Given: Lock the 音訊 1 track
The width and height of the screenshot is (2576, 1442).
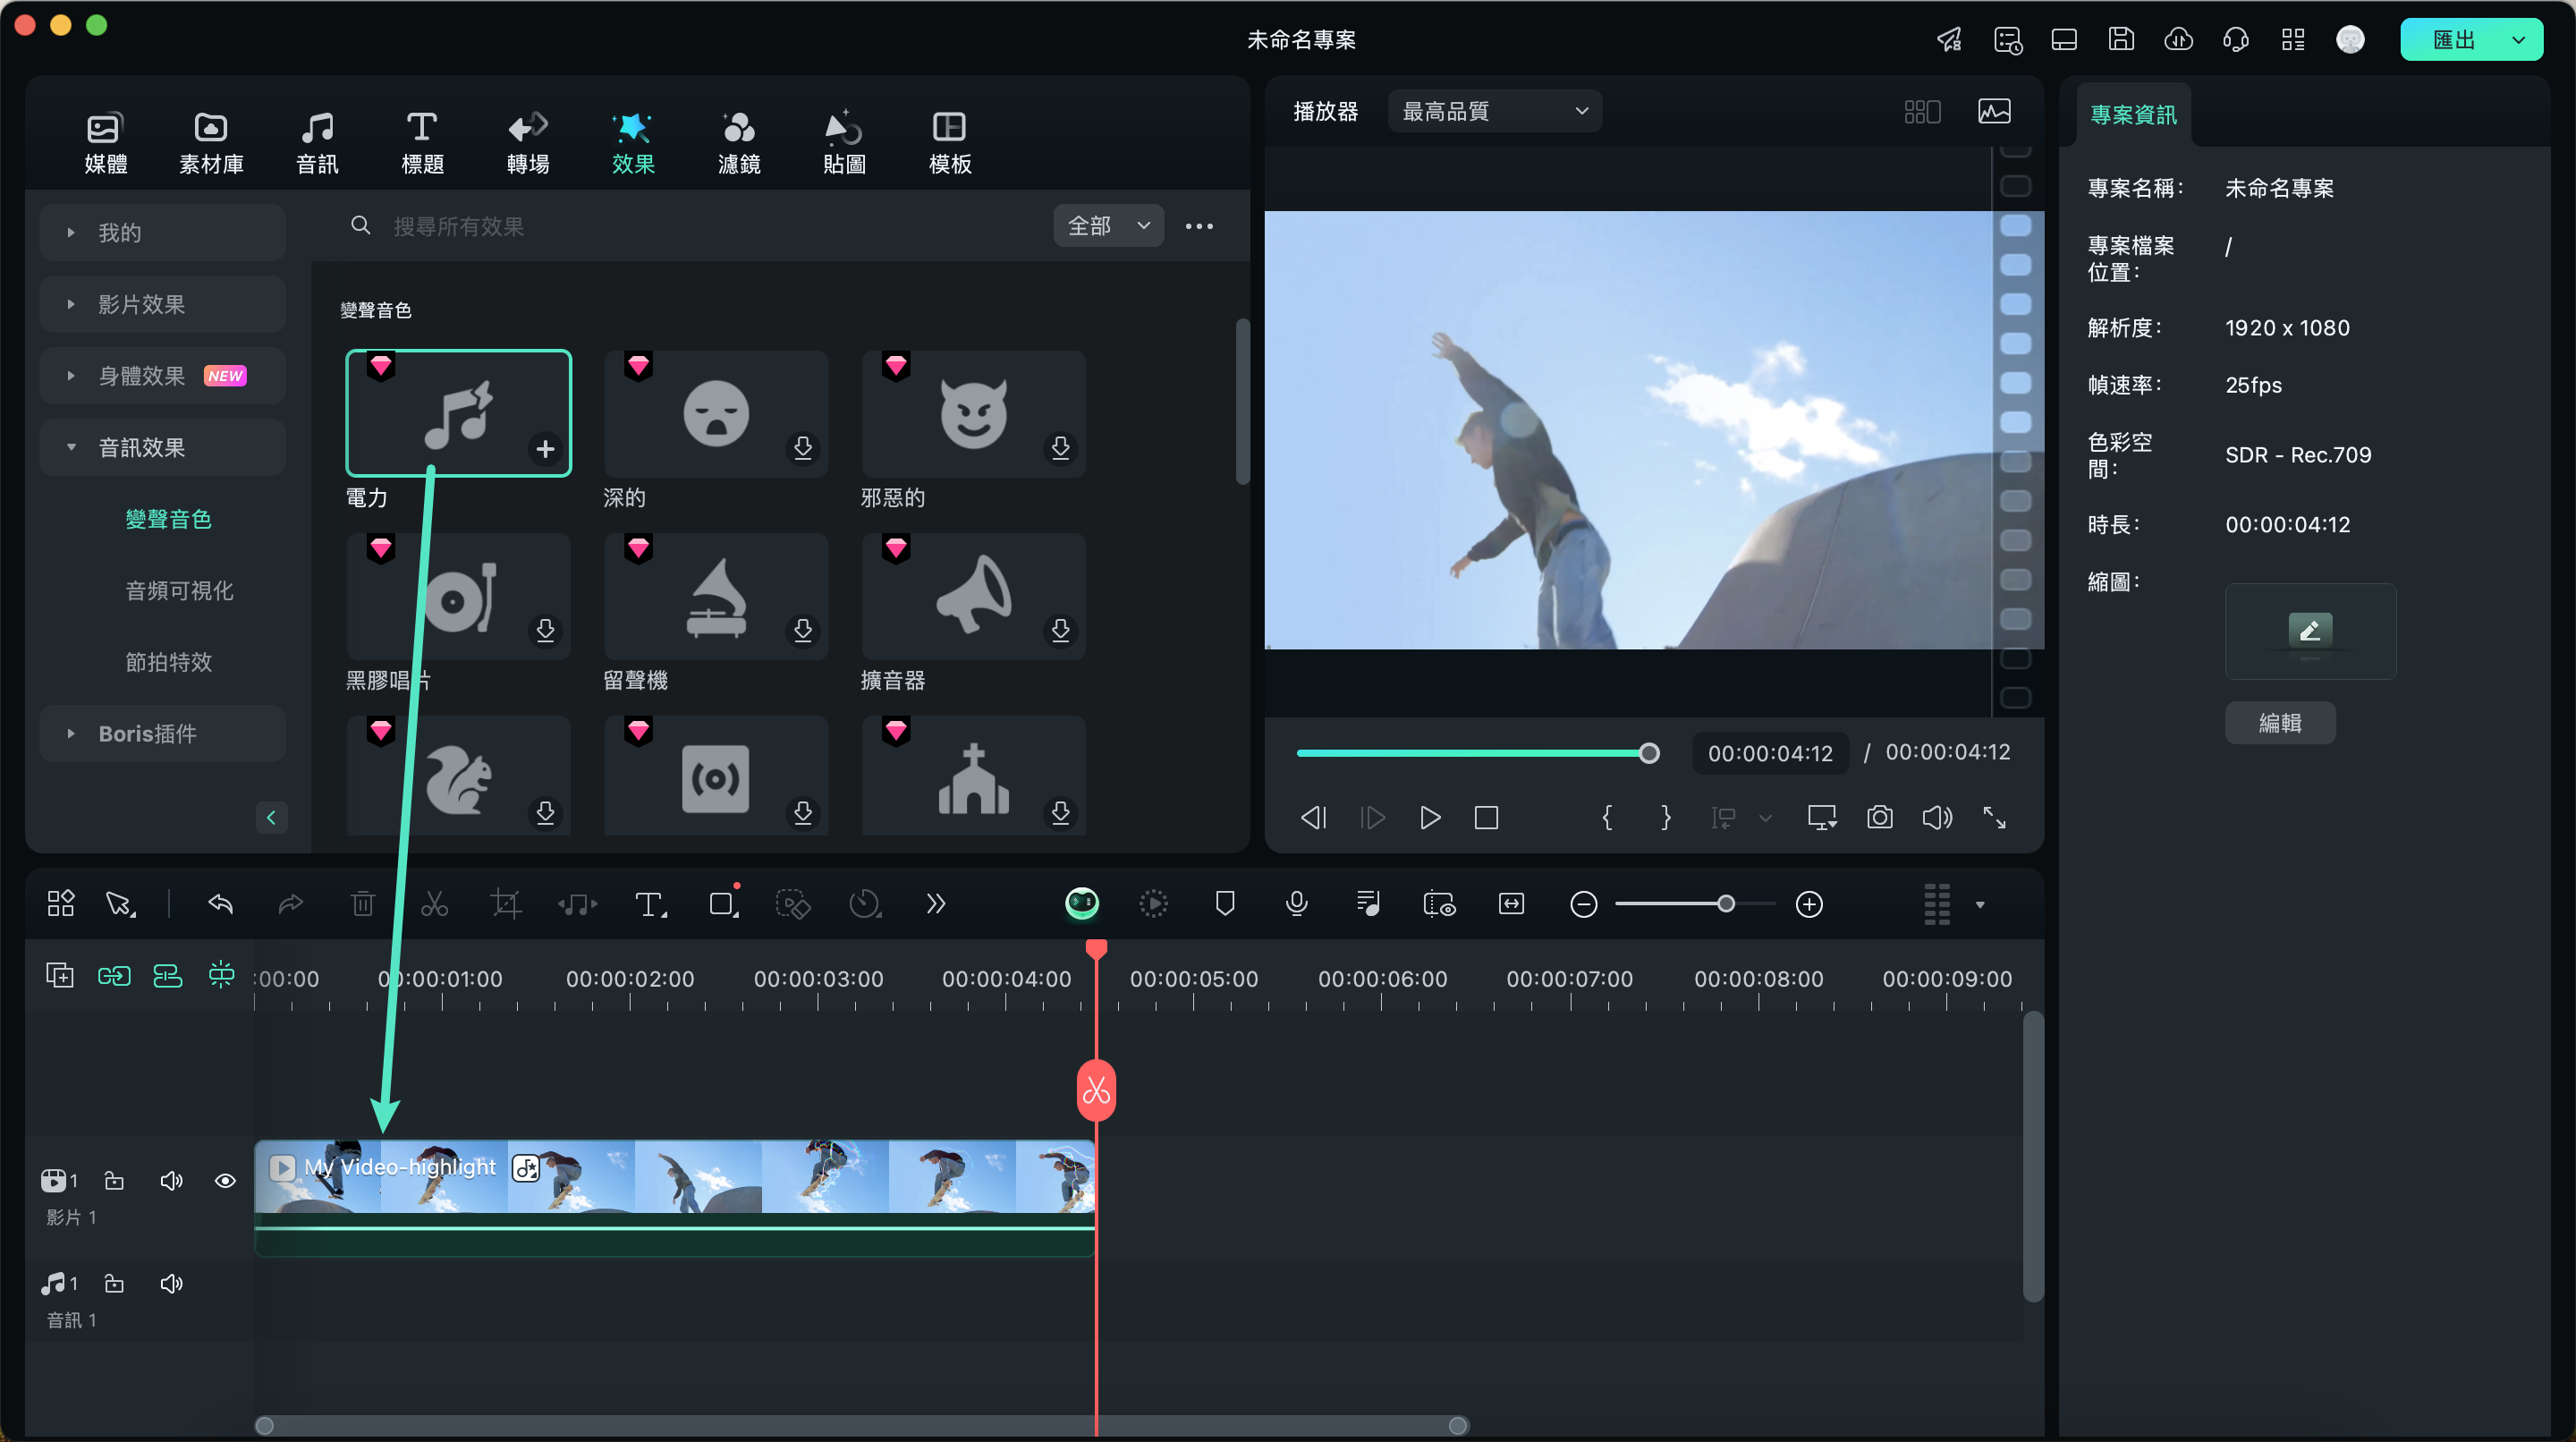Looking at the screenshot, I should coord(114,1283).
